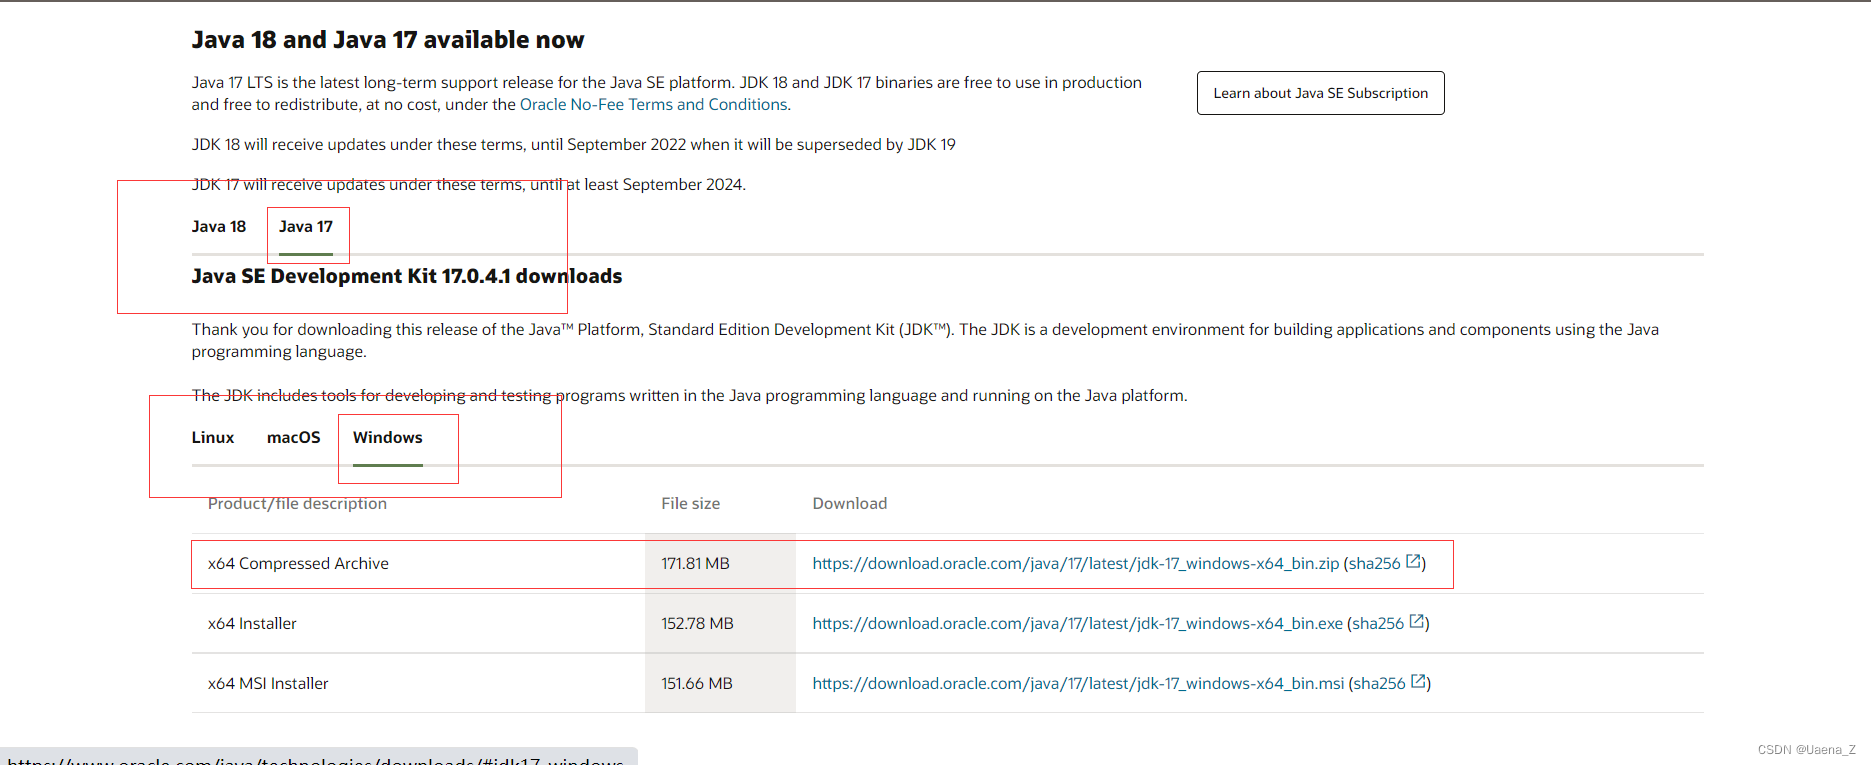Click the Download column header

click(x=849, y=504)
